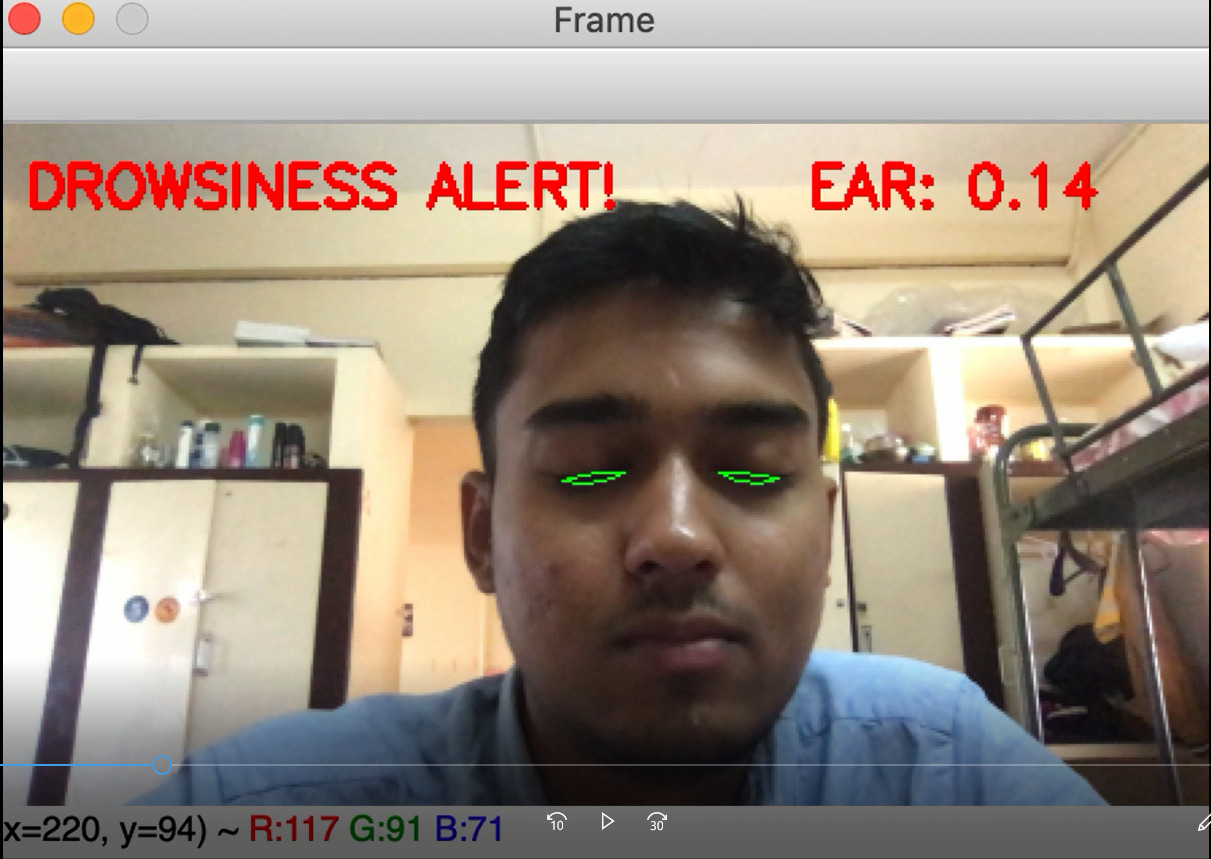Skip back 10 seconds

557,822
